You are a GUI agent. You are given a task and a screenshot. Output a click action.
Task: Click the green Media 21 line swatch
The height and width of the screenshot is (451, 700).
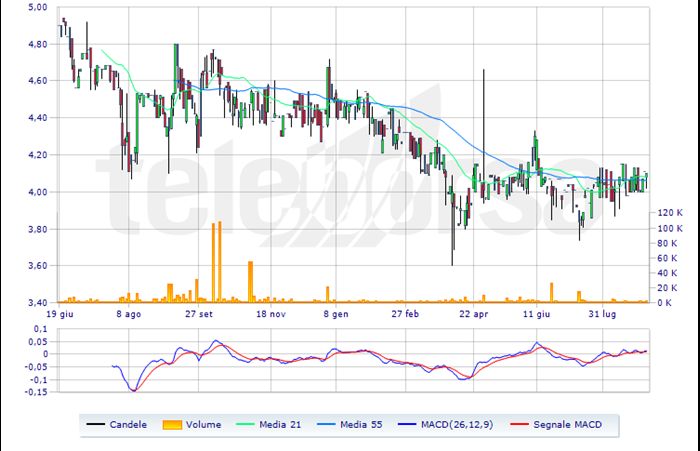(x=244, y=424)
